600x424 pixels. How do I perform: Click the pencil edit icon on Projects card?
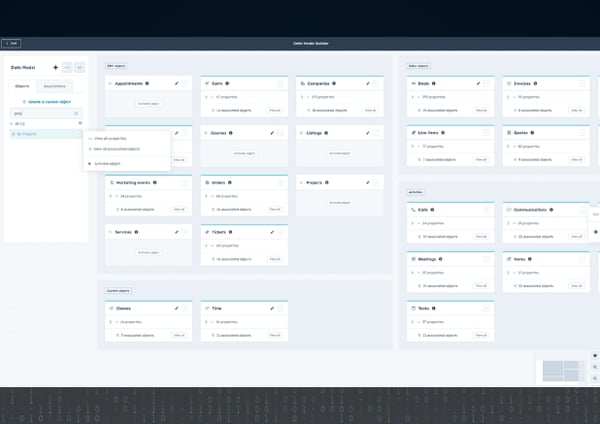368,182
